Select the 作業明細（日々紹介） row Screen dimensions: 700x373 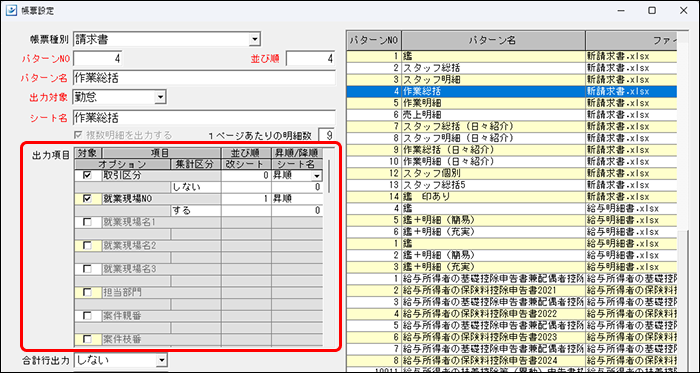(x=512, y=161)
